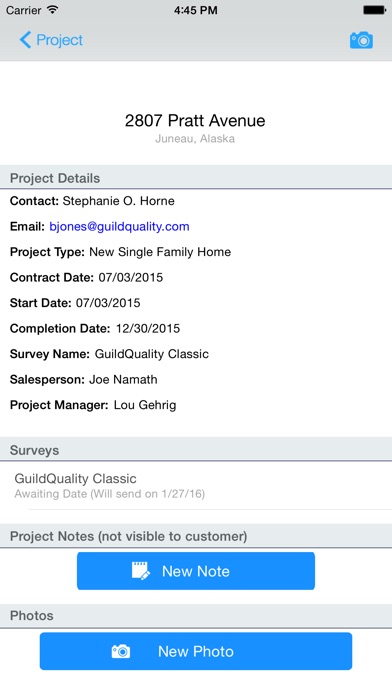Tap the notepad icon on New Note

point(141,571)
